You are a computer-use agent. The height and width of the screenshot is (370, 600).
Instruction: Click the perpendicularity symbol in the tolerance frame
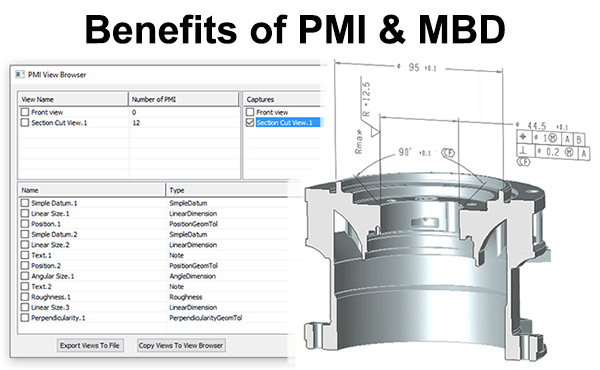523,150
